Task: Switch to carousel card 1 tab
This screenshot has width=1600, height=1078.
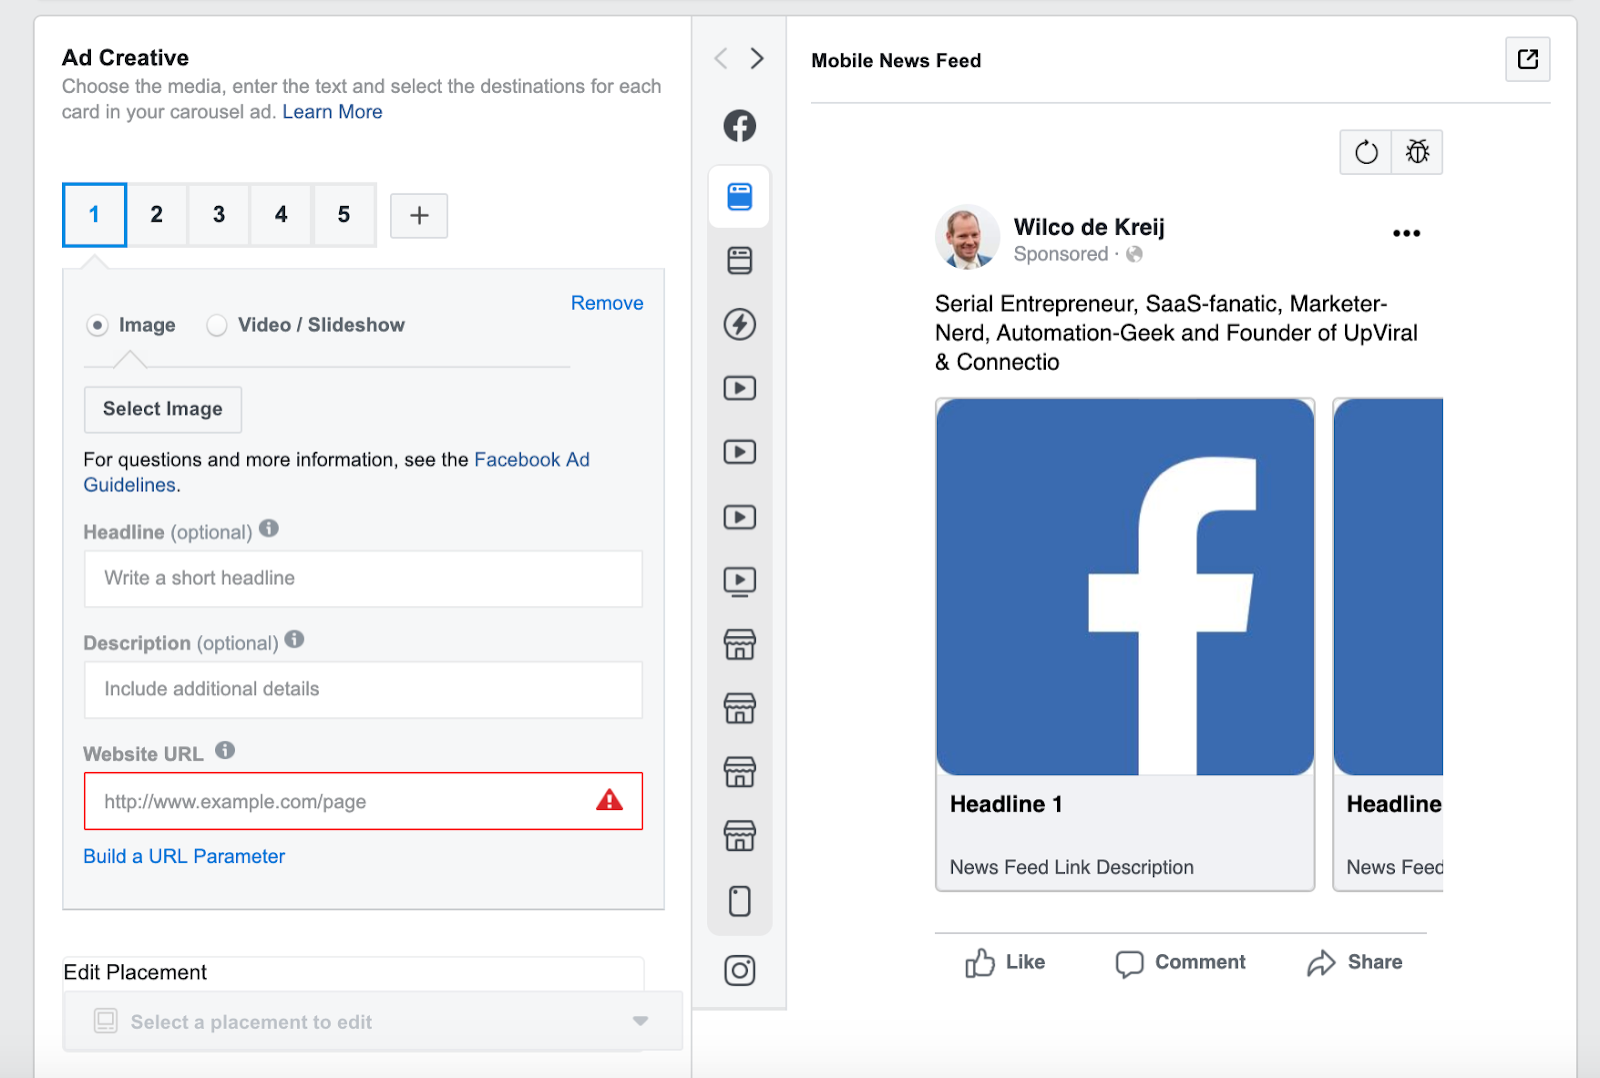Action: (94, 214)
